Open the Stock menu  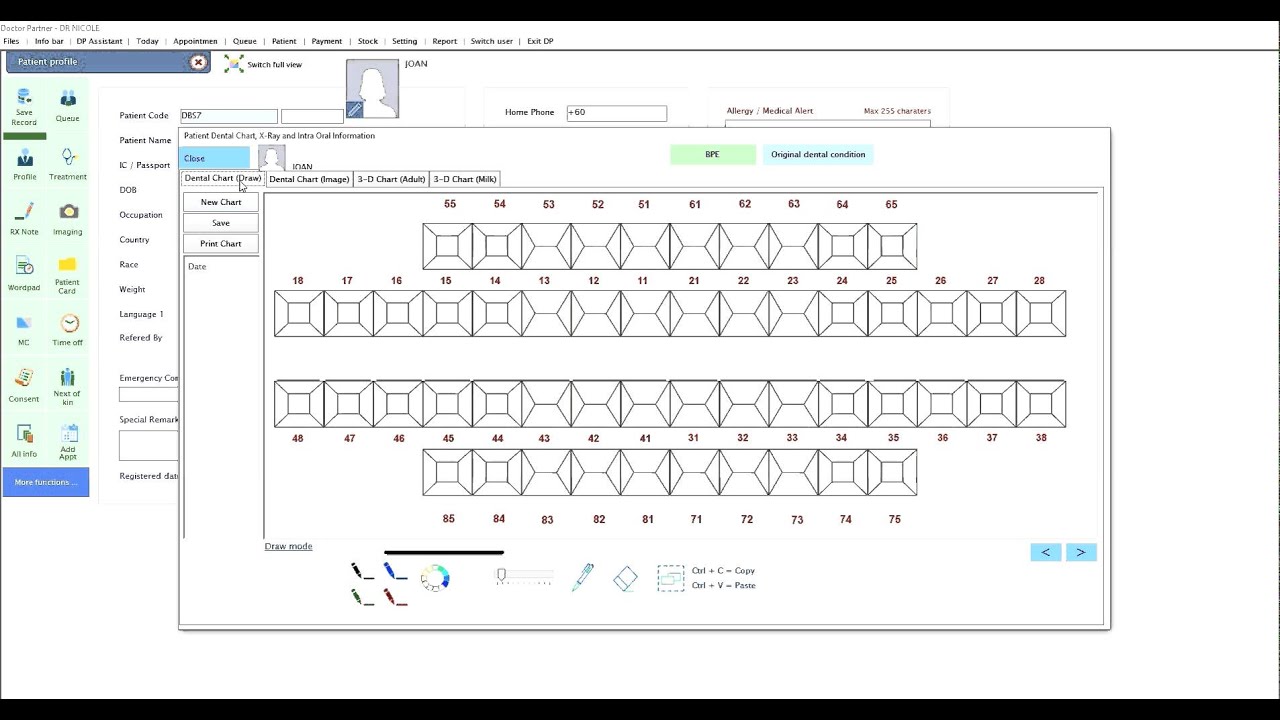tap(368, 41)
